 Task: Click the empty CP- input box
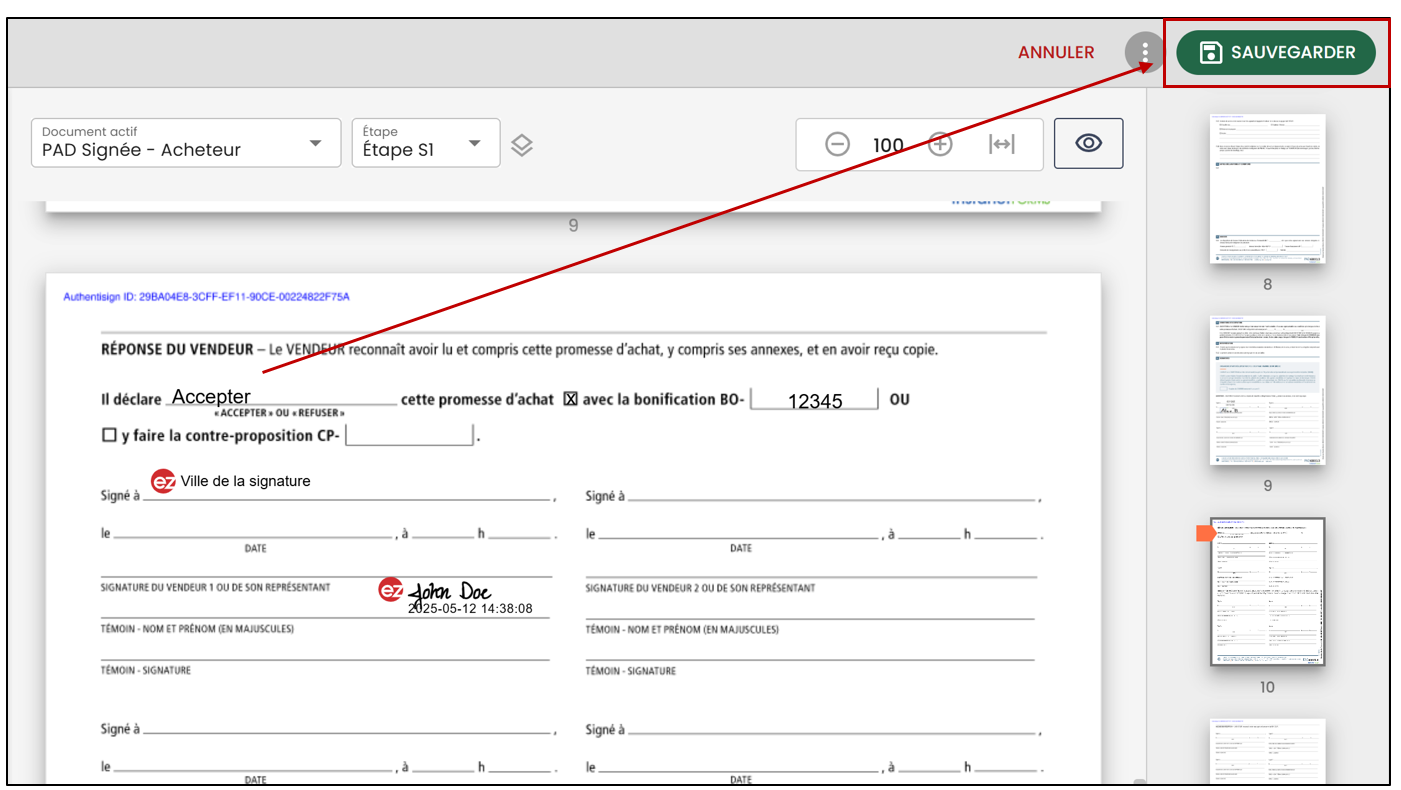408,435
